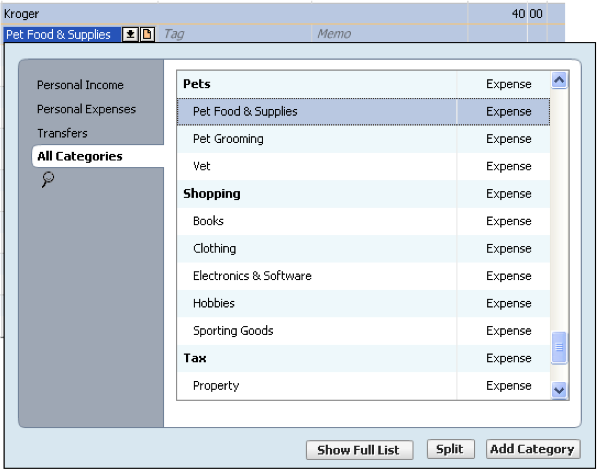Click the Memo field in register
Image resolution: width=598 pixels, height=470 pixels.
(389, 34)
